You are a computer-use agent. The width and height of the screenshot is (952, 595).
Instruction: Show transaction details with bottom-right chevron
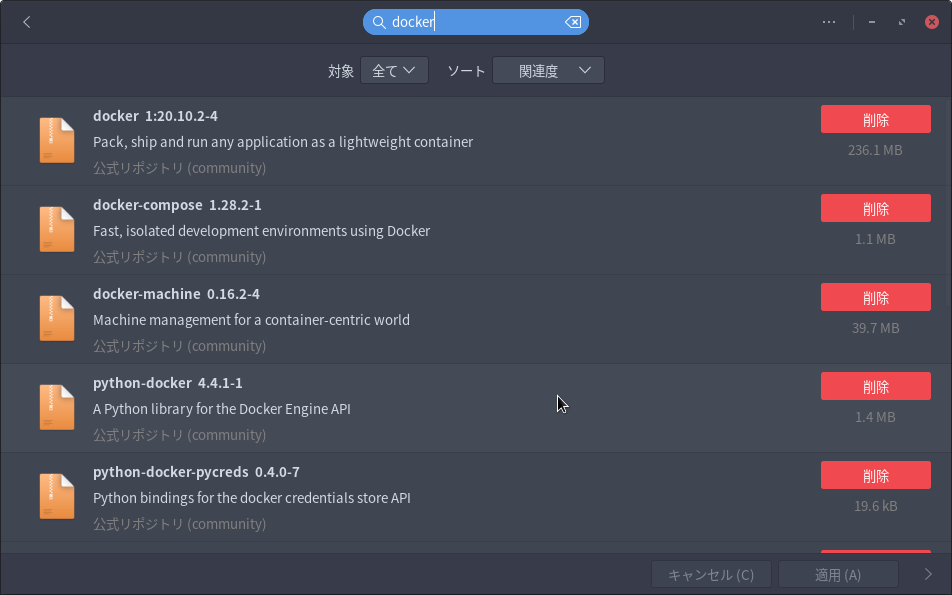point(928,574)
